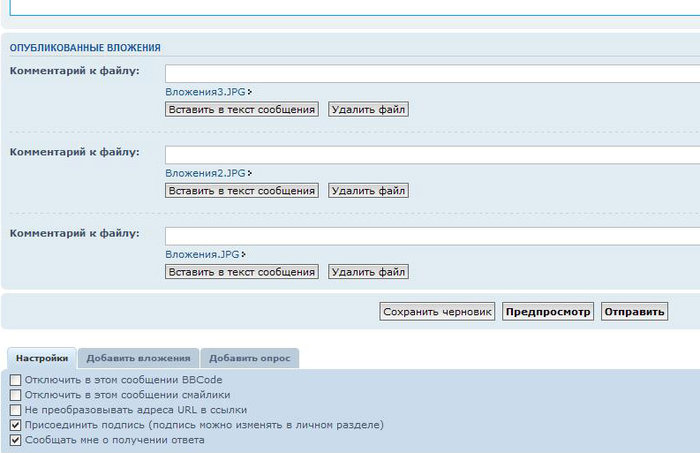Disable BBCode checkbox 'Отключить в этом сообщении BBCode'
This screenshot has width=700, height=453.
click(x=15, y=380)
